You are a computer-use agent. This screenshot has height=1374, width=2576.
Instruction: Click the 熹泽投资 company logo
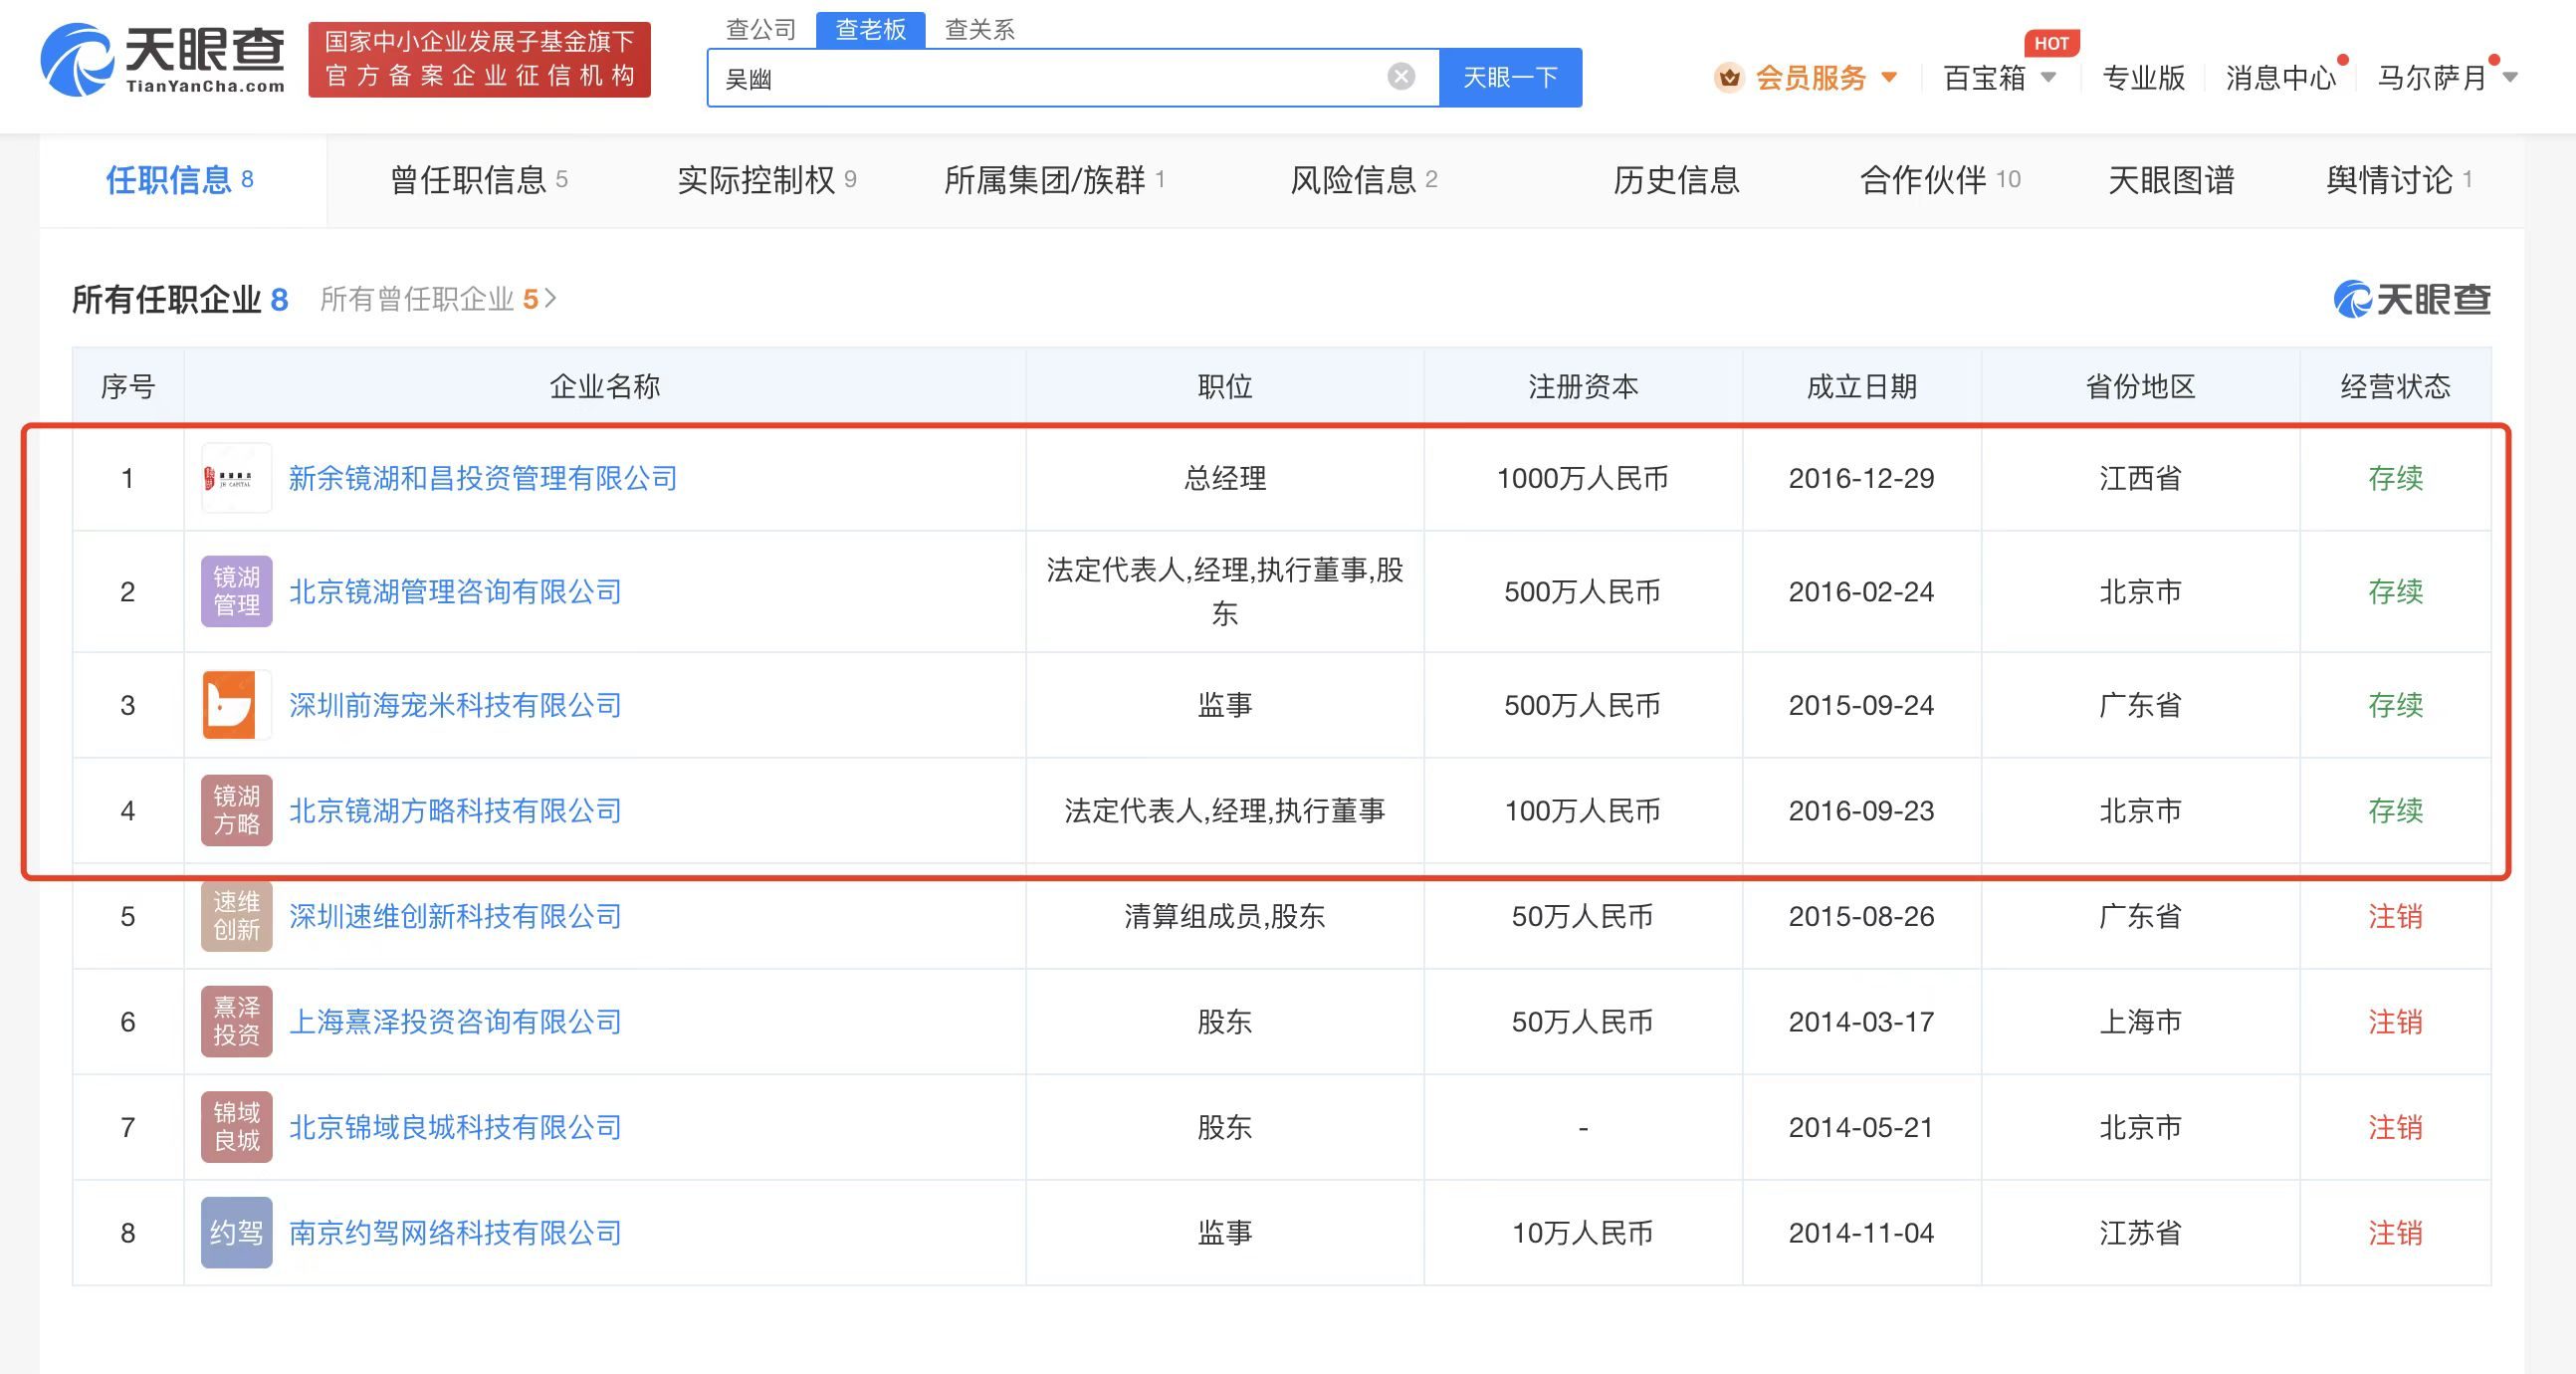[x=236, y=1021]
